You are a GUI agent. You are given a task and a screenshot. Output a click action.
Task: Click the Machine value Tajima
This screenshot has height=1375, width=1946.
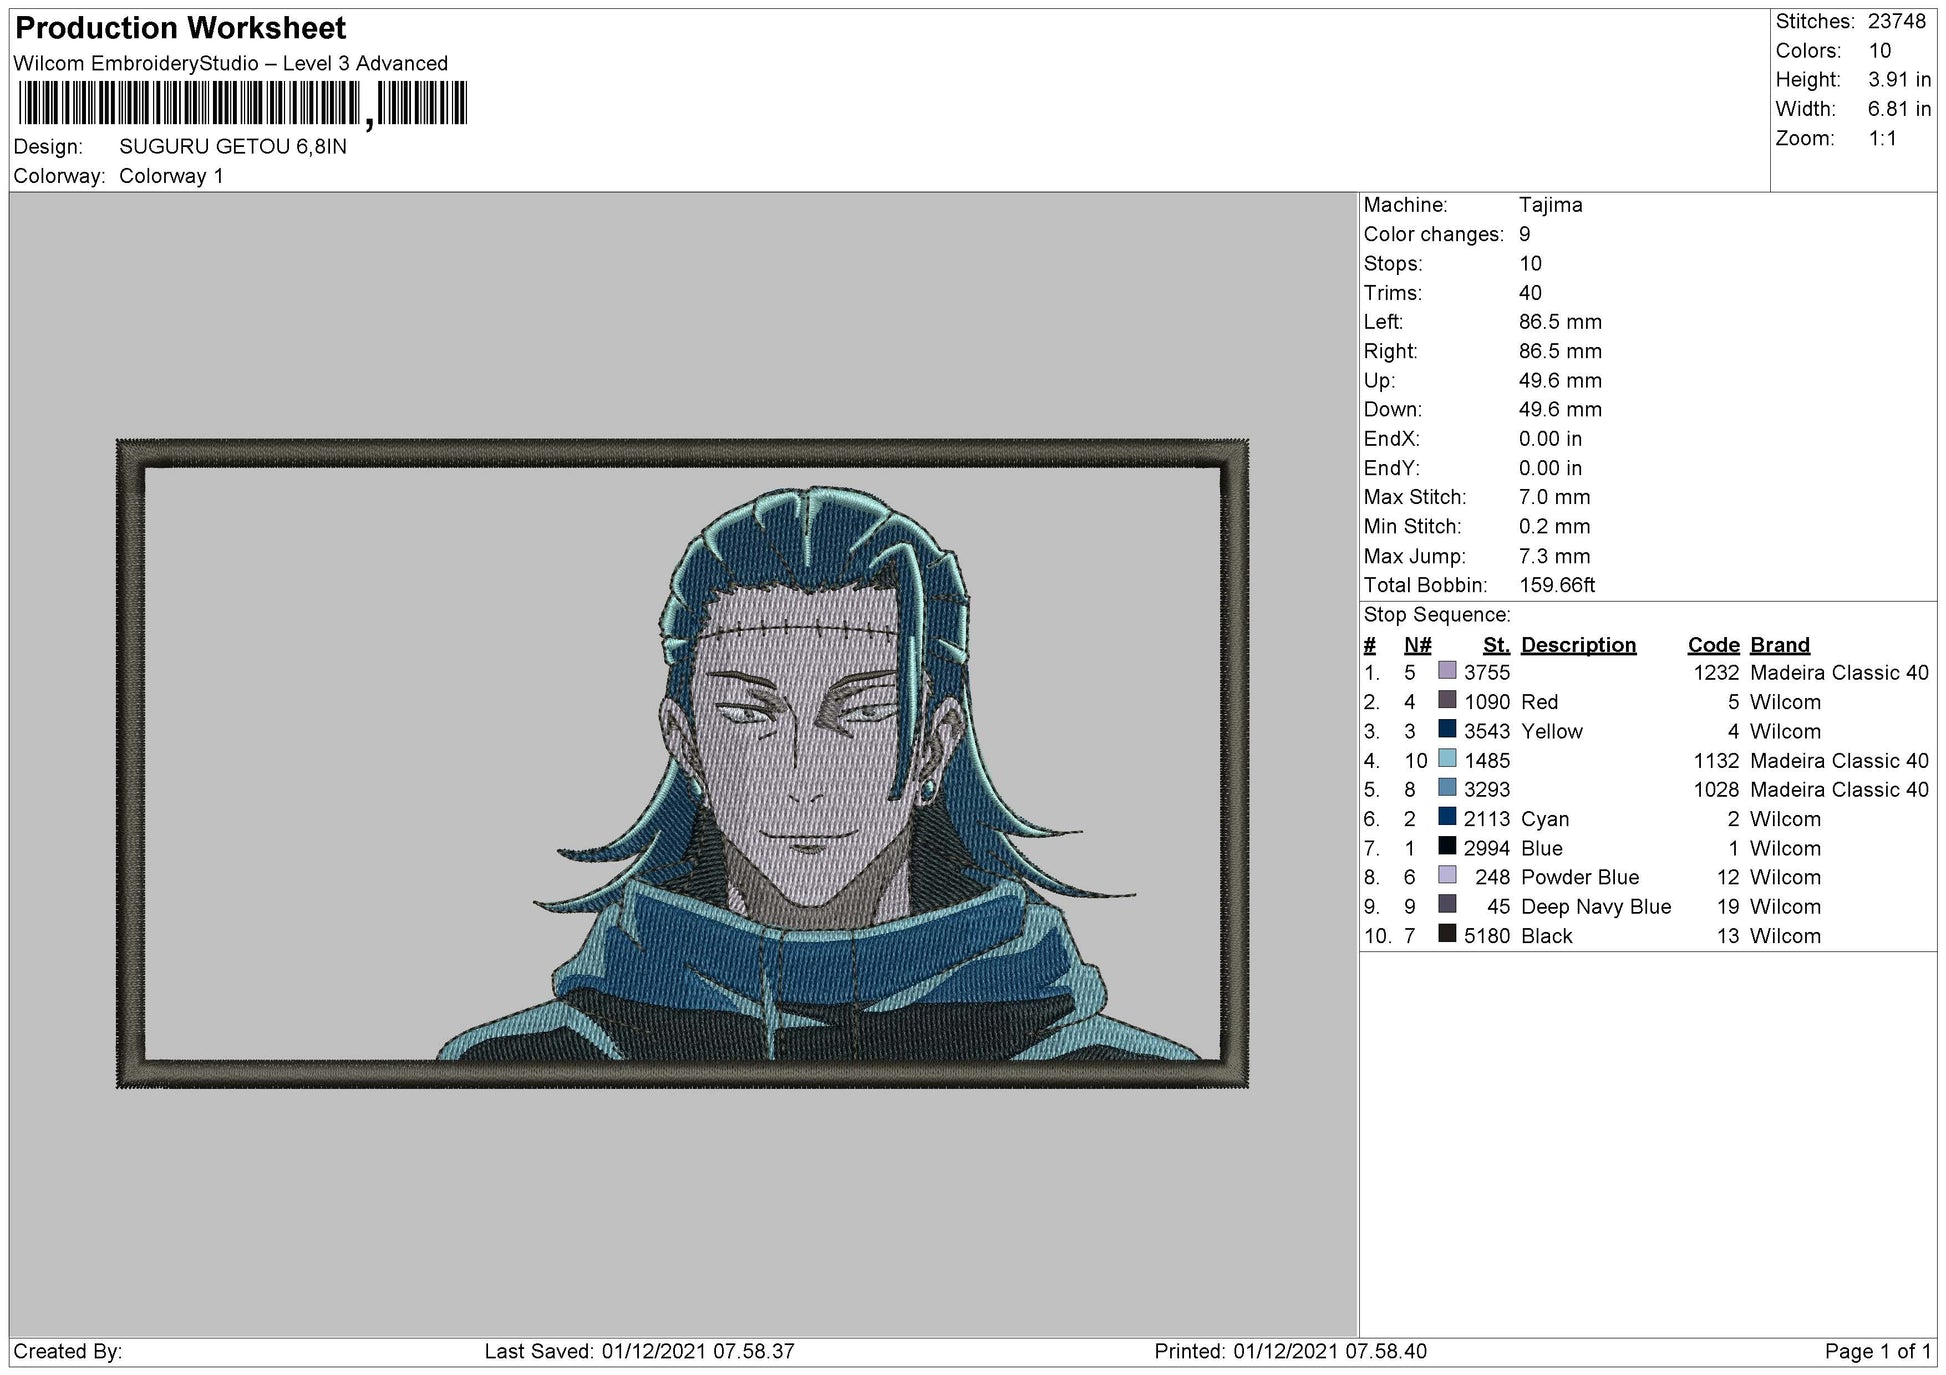1550,205
